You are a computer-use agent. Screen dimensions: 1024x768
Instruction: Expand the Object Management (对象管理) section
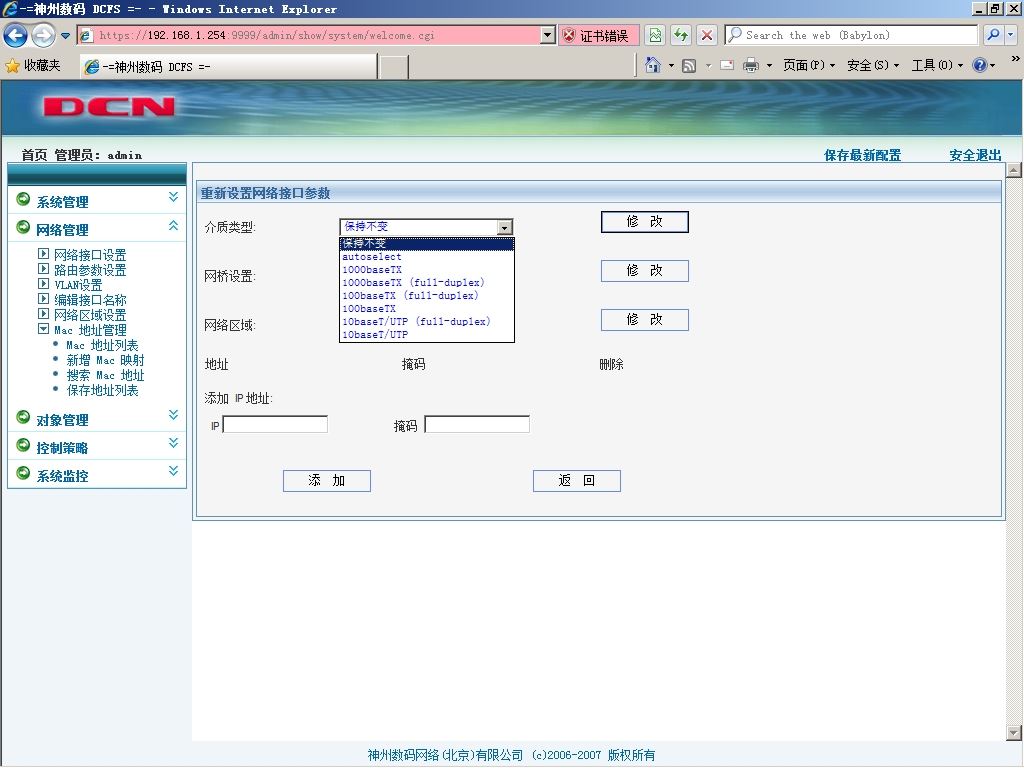tap(173, 415)
